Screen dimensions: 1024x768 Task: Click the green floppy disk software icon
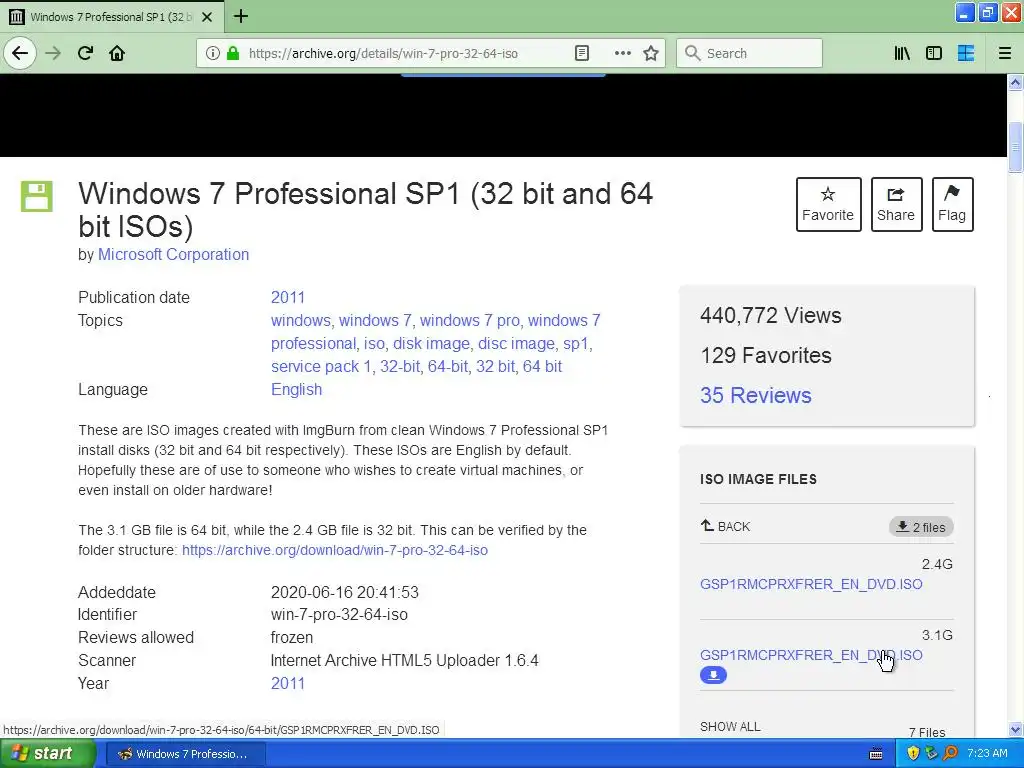[x=37, y=196]
